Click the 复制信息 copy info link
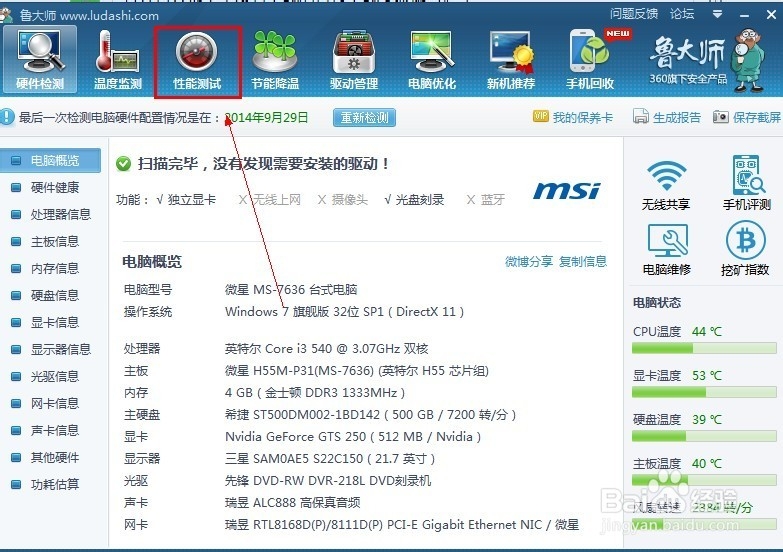783x552 pixels. coord(583,261)
